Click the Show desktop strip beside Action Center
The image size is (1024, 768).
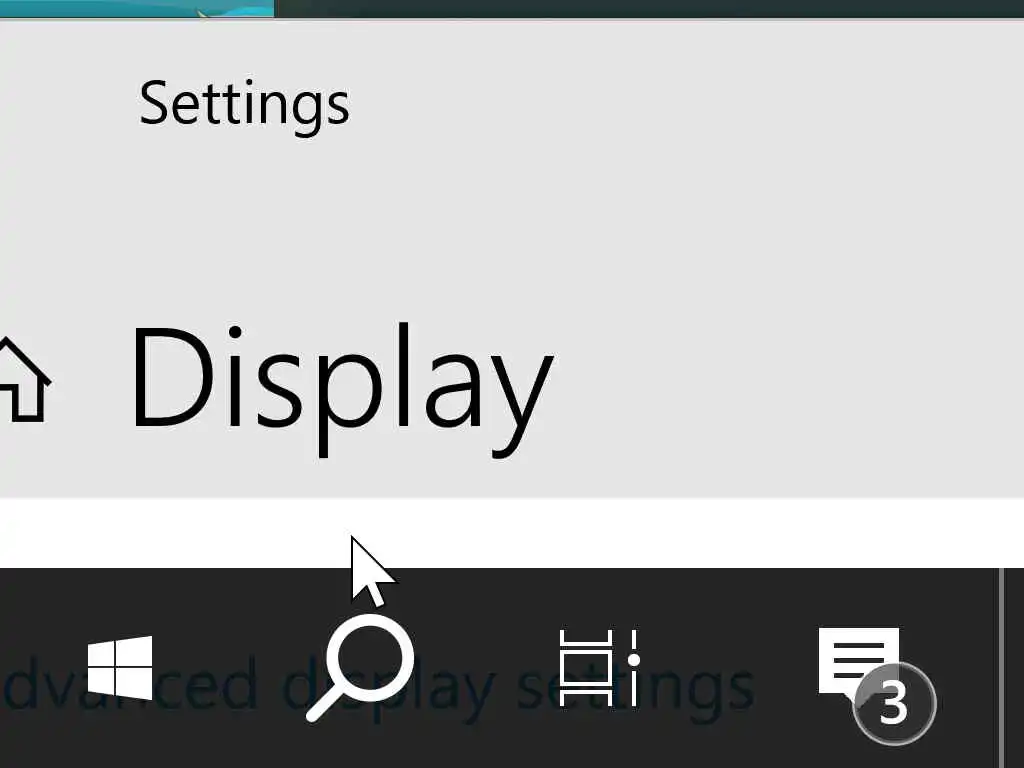tap(1013, 668)
